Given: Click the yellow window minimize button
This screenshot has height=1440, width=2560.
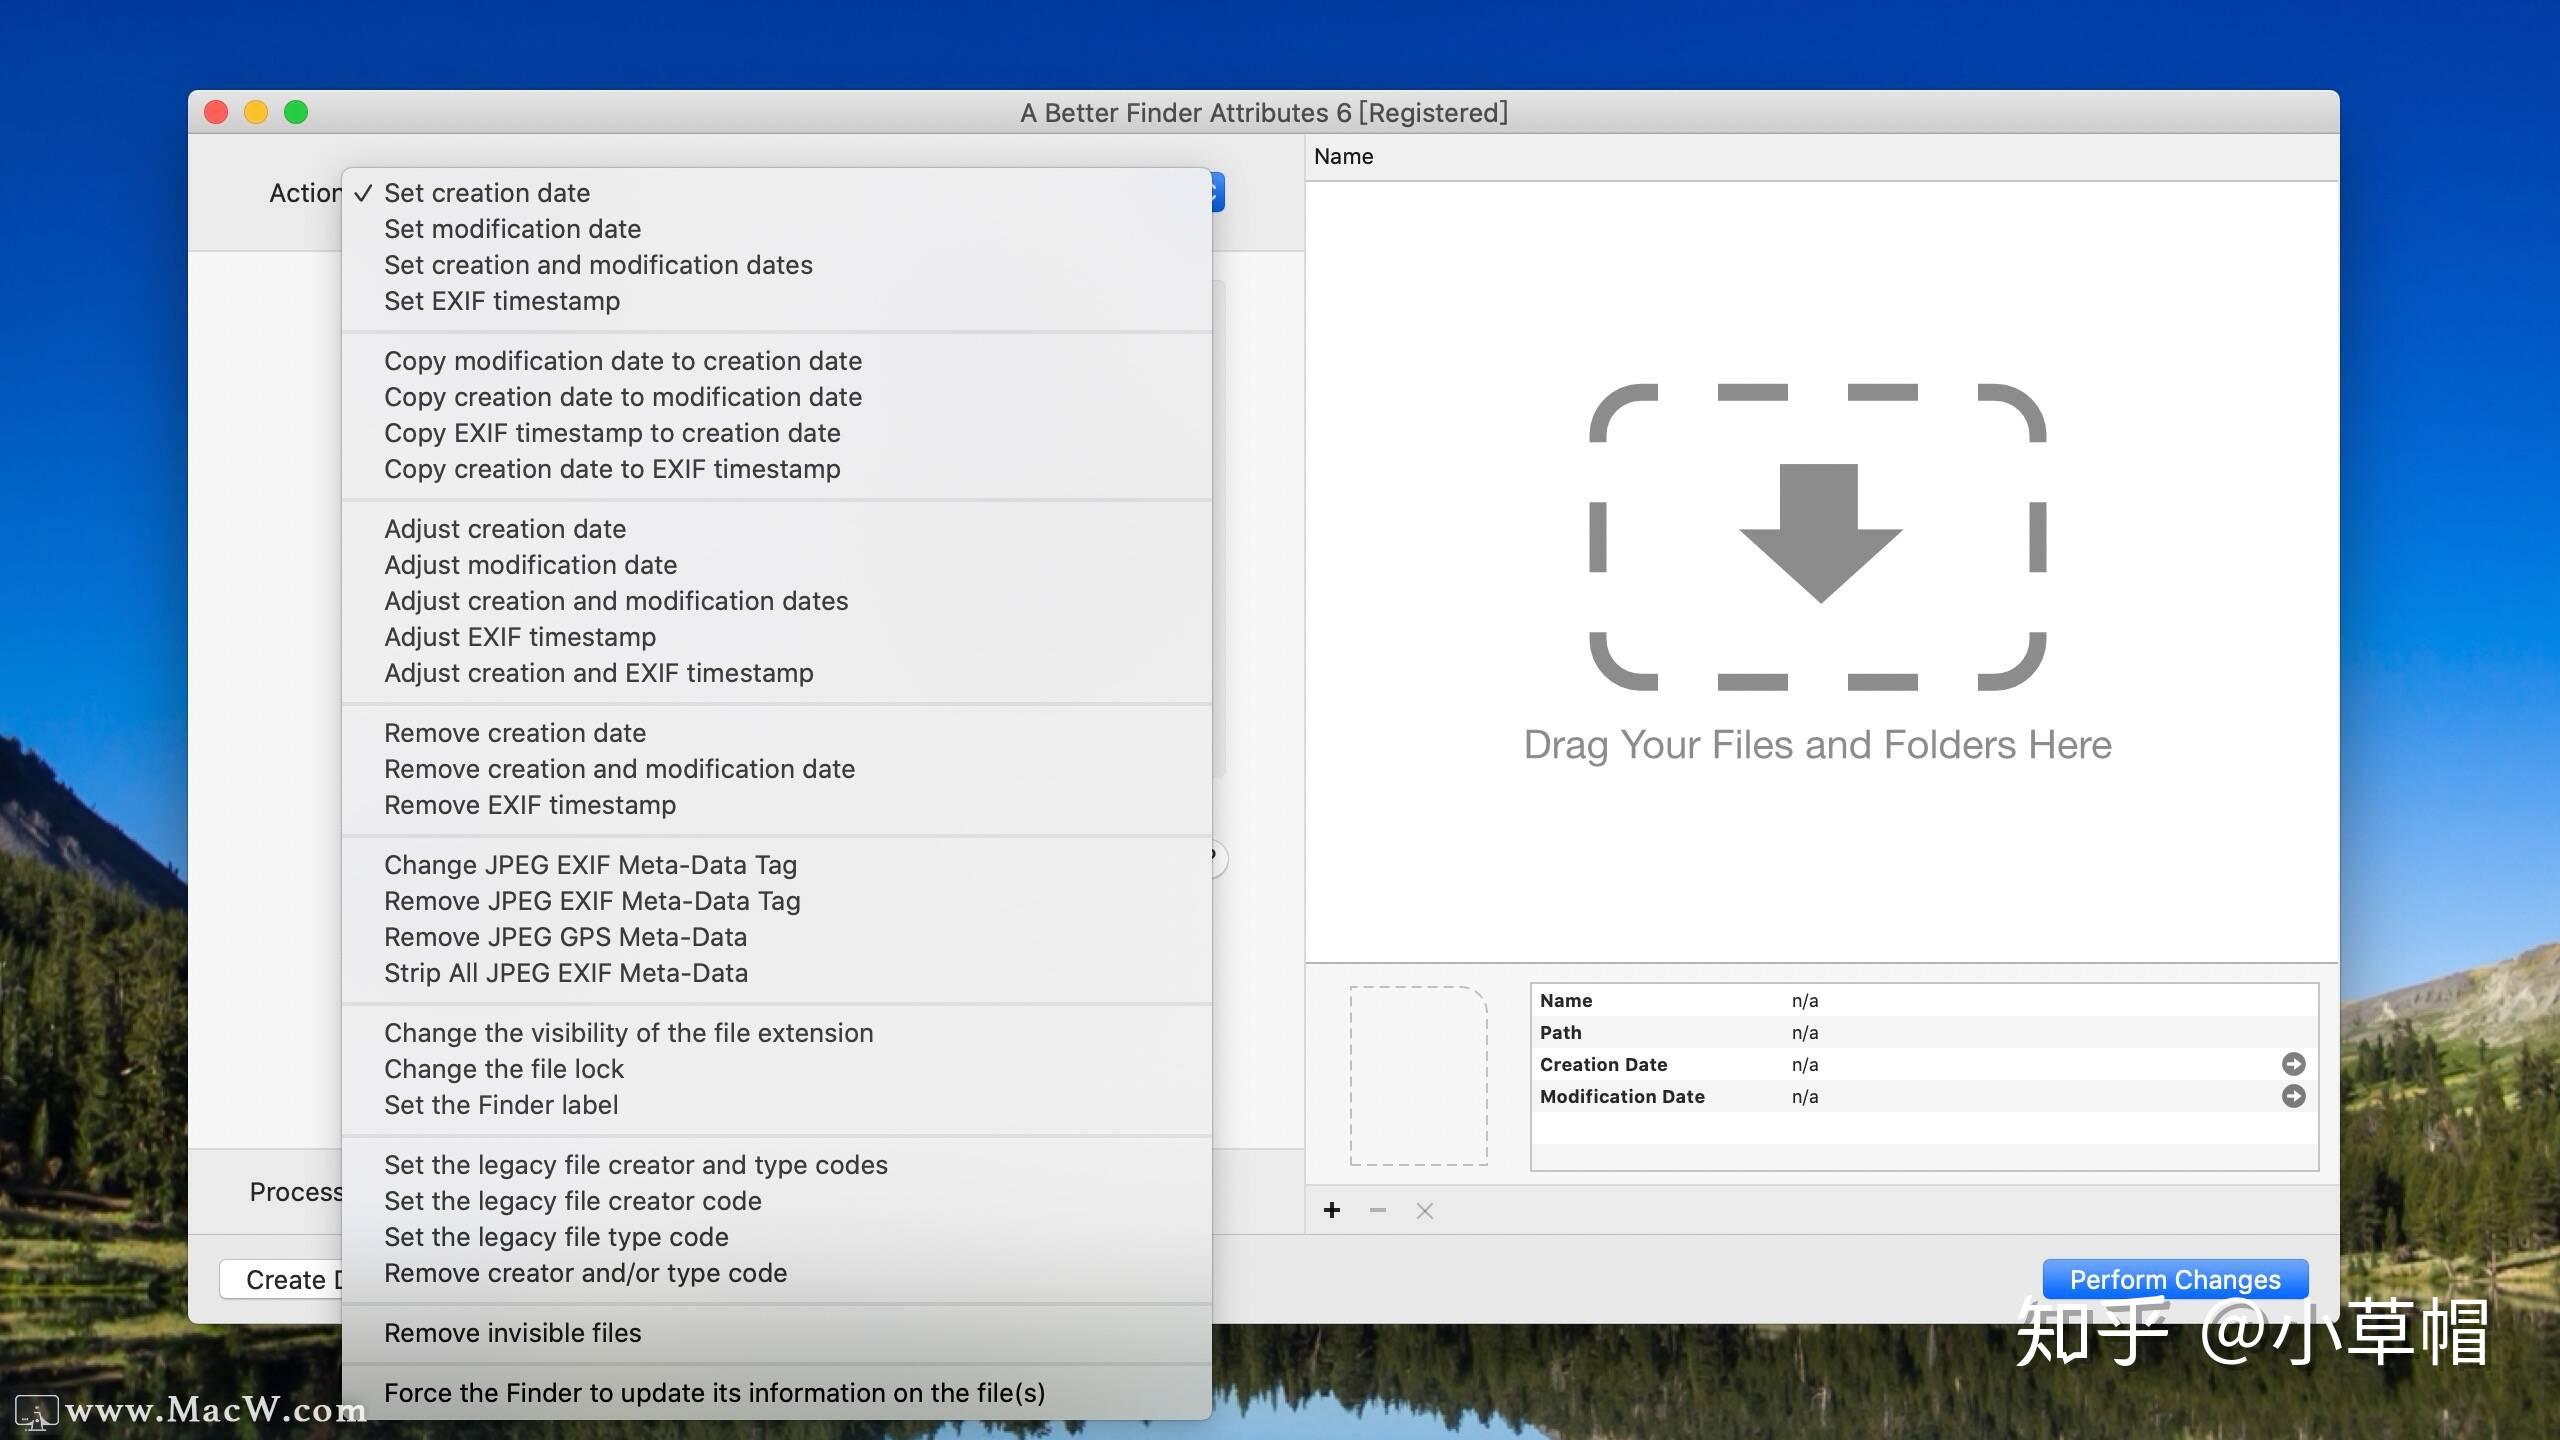Looking at the screenshot, I should 256,112.
